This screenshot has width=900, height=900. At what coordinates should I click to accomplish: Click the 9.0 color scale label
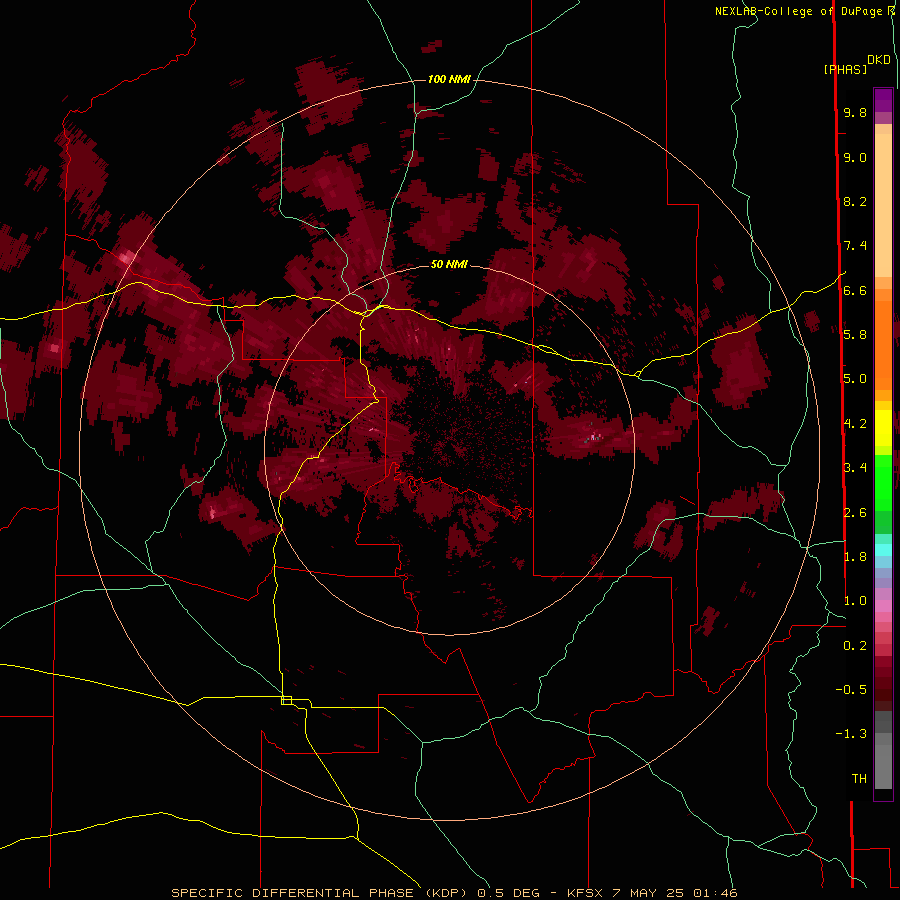click(x=855, y=157)
